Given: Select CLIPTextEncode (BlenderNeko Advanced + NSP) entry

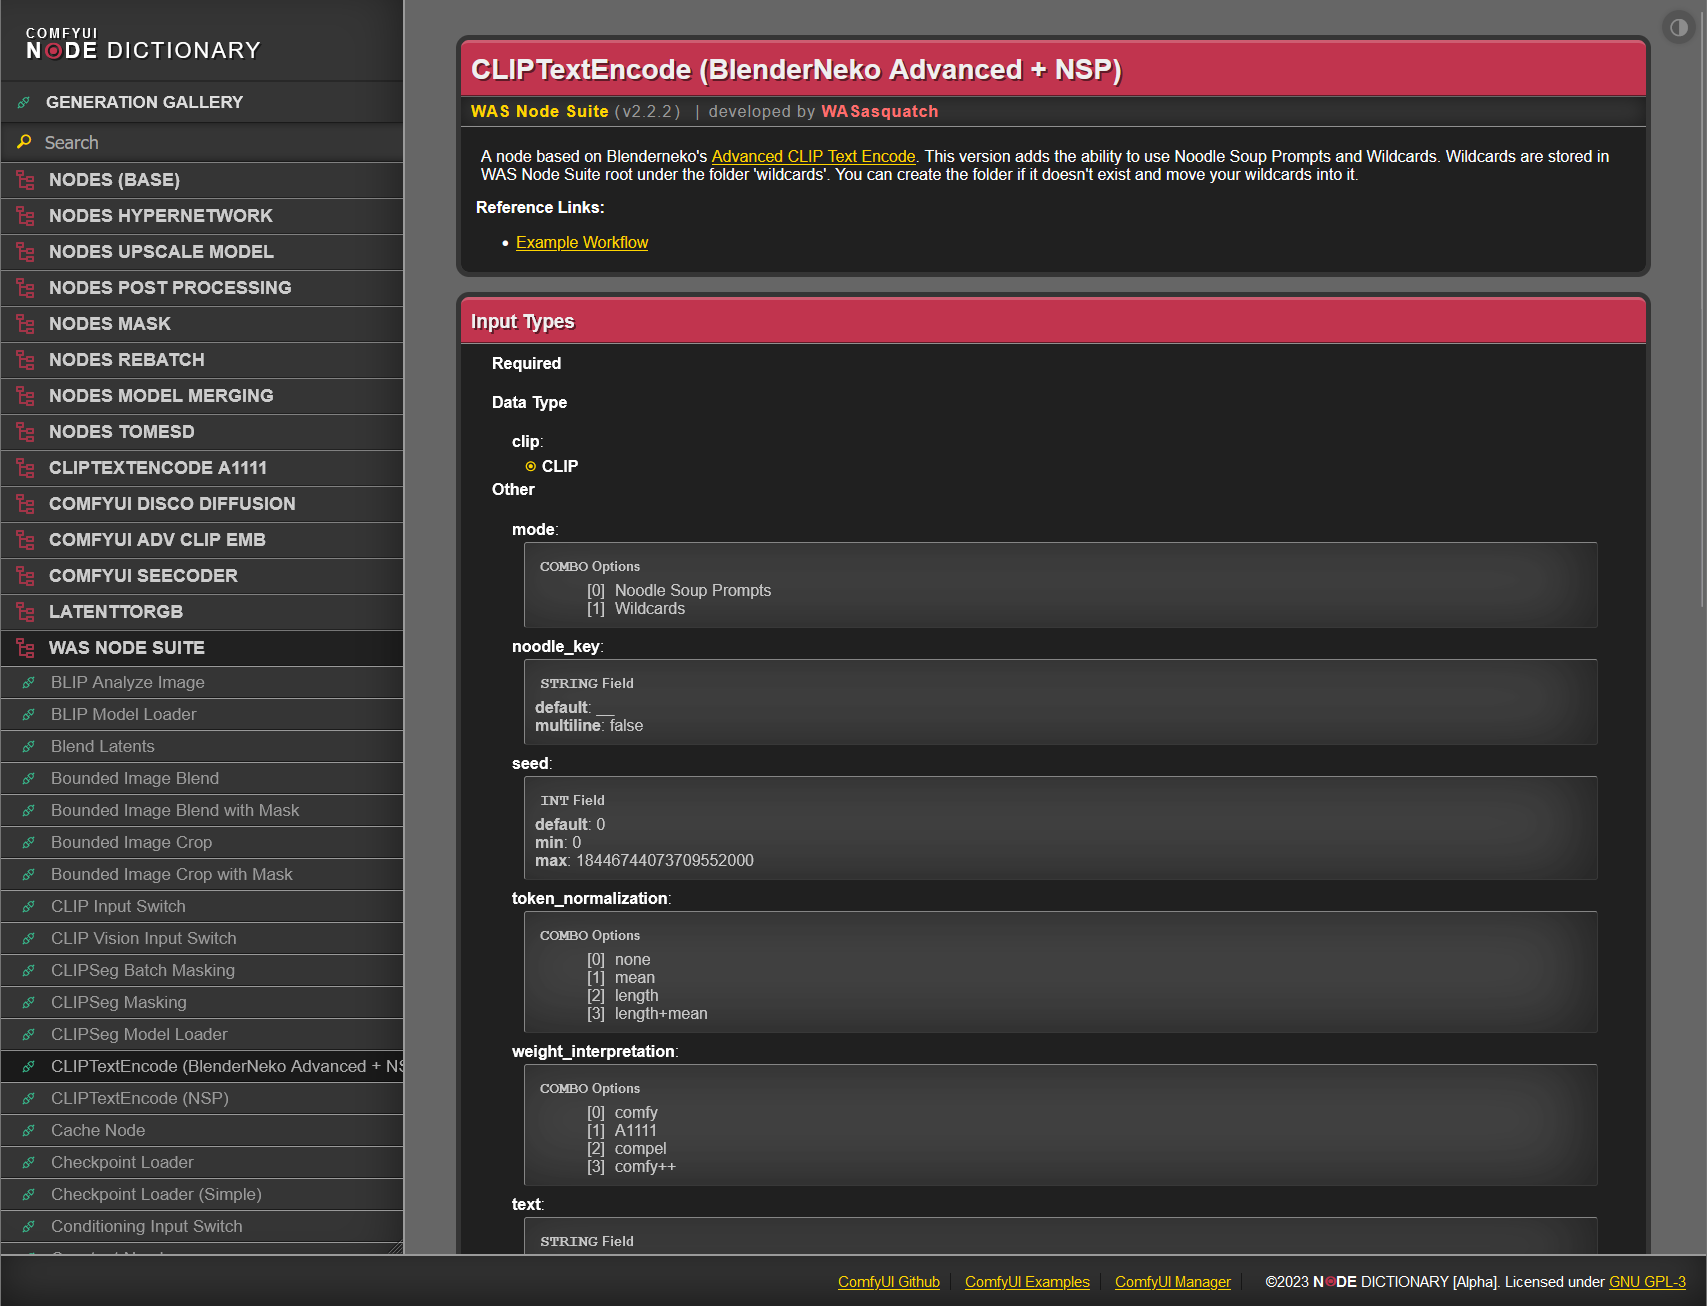Looking at the screenshot, I should point(202,1066).
